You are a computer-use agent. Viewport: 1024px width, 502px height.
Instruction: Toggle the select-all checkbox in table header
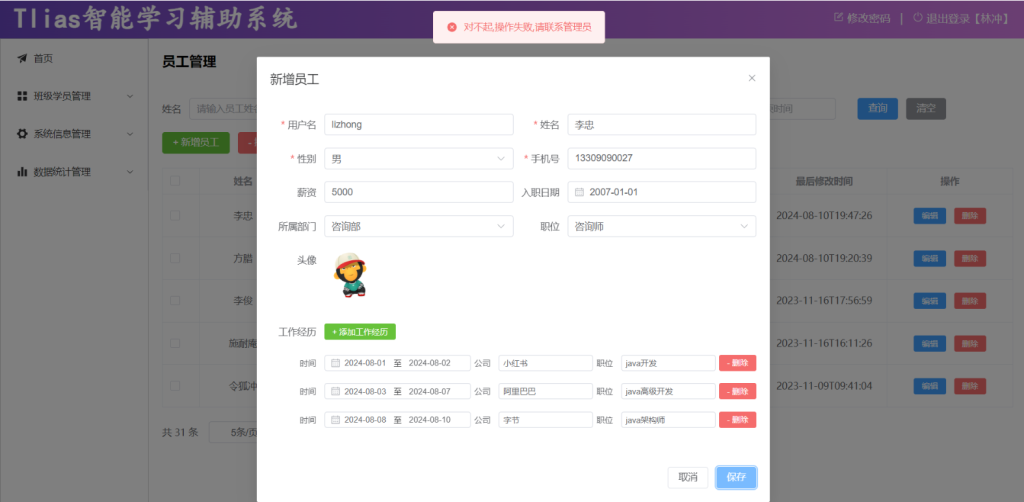(175, 181)
